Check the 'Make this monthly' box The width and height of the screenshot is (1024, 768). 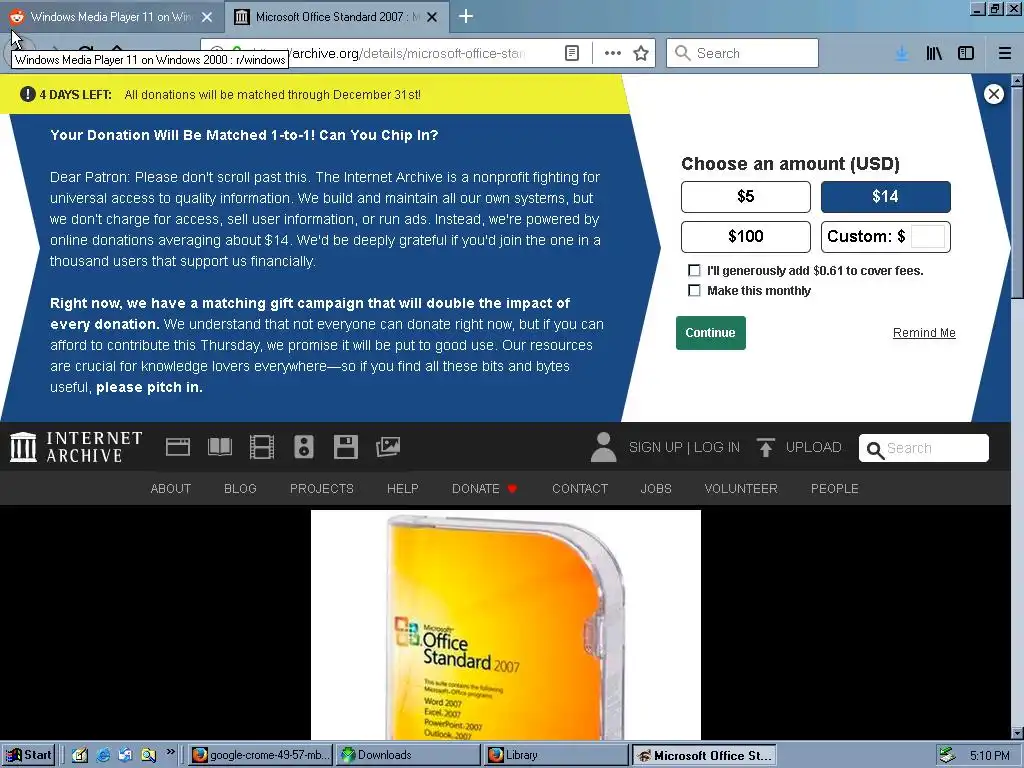coord(694,291)
